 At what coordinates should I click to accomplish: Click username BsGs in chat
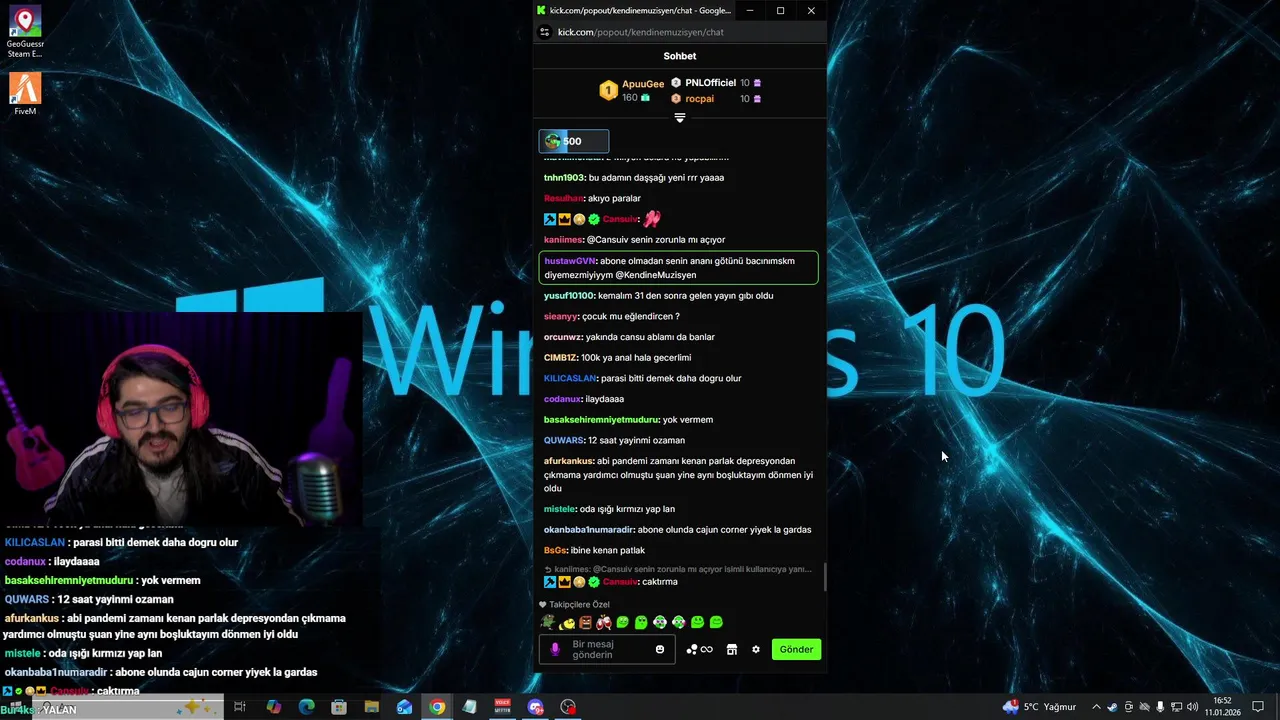(x=556, y=551)
